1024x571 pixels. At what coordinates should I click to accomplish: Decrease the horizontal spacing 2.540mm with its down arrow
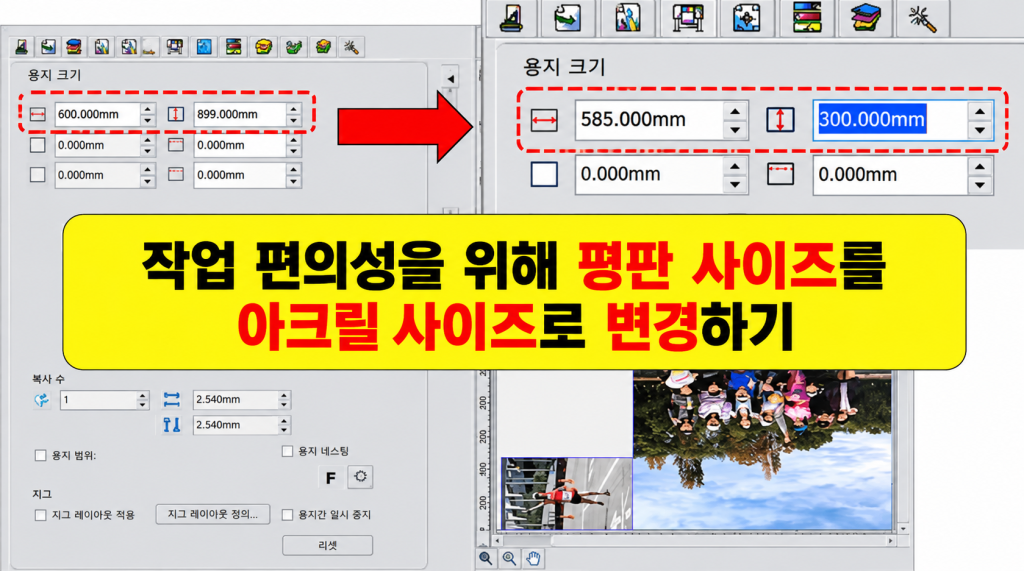pyautogui.click(x=284, y=404)
